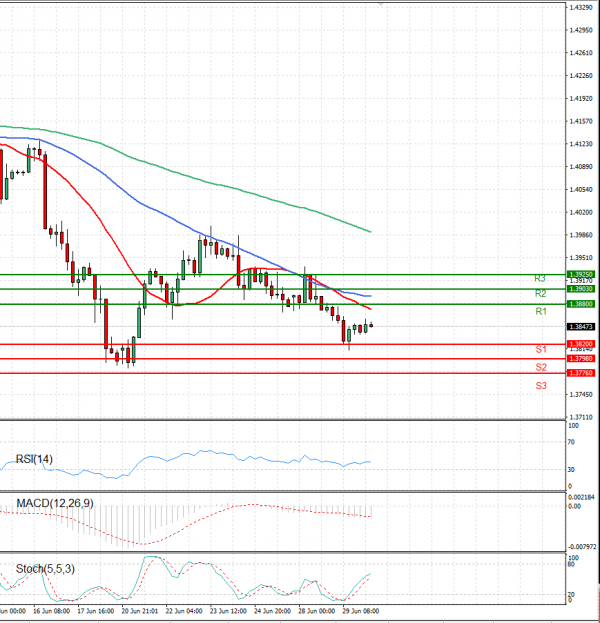
Task: Click the 17 Jun 16:00 time label
Action: pos(95,611)
